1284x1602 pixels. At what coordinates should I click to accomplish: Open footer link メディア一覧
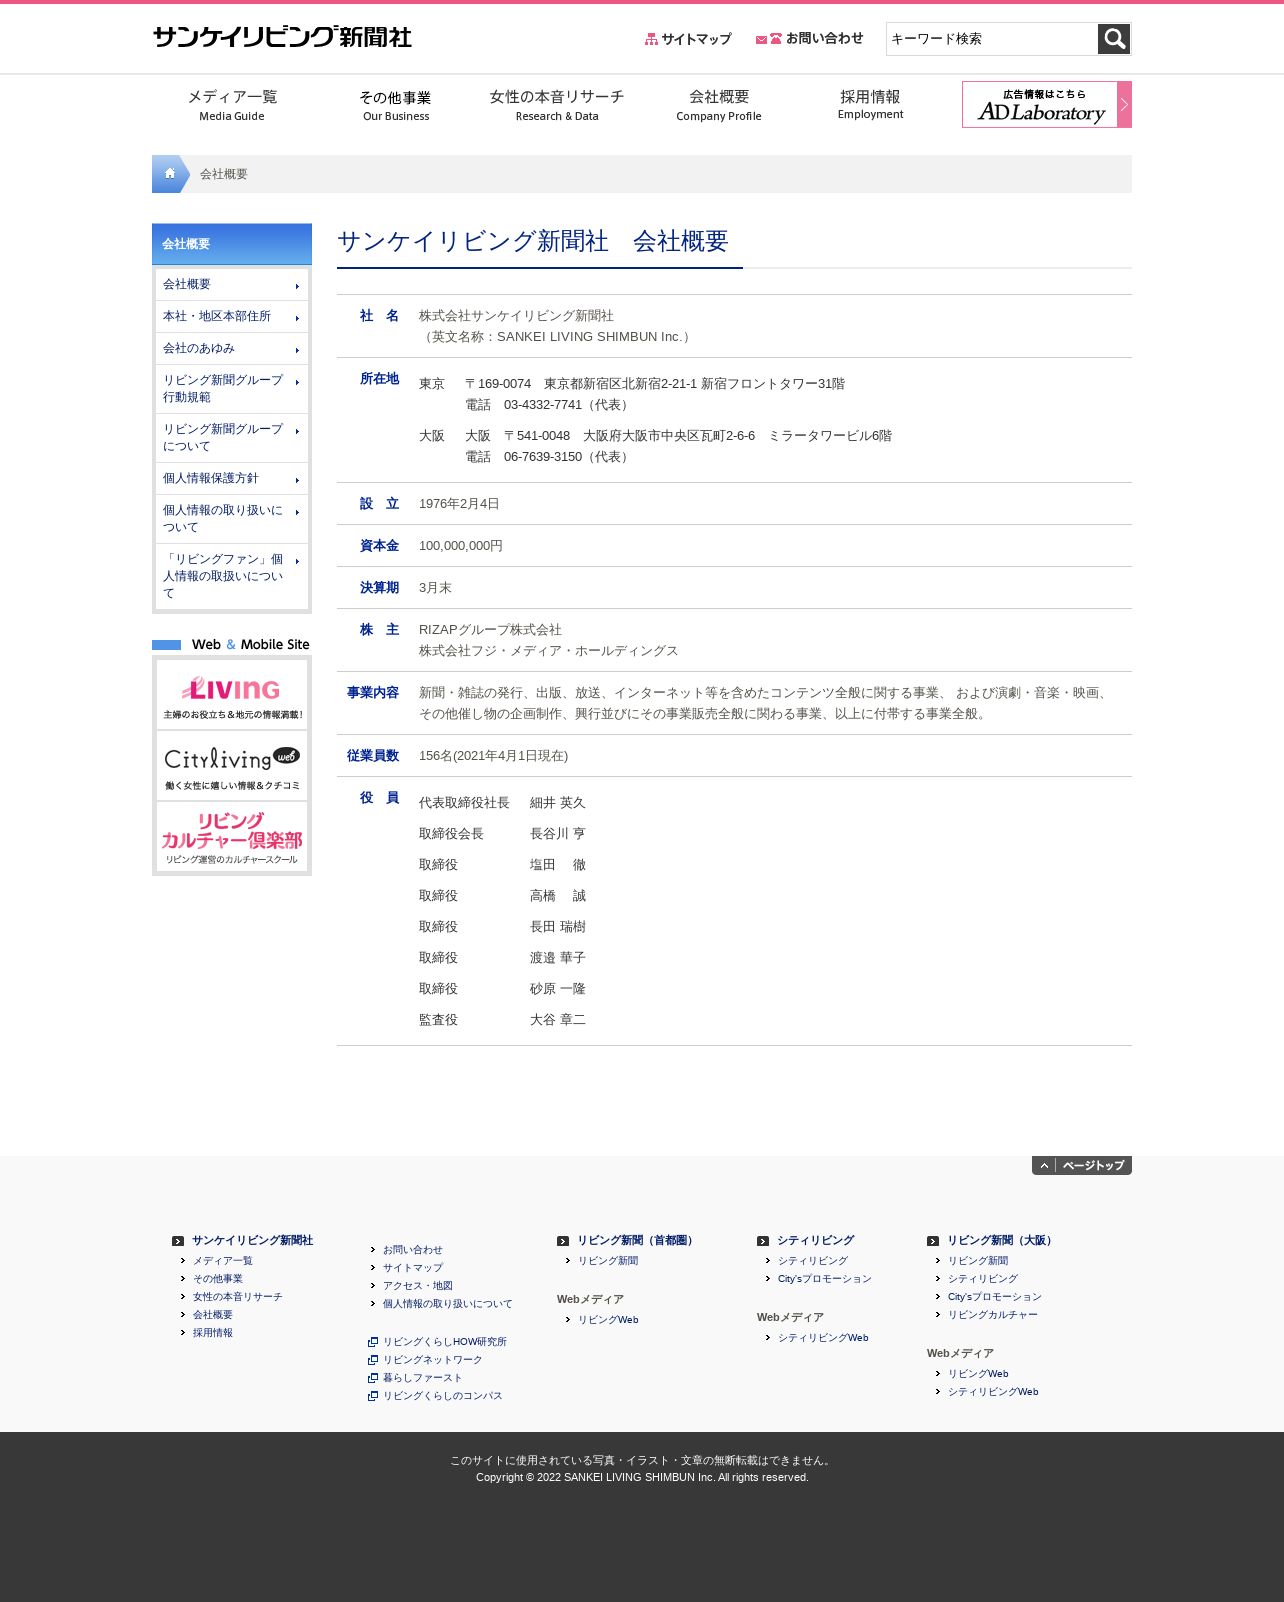[x=223, y=1261]
